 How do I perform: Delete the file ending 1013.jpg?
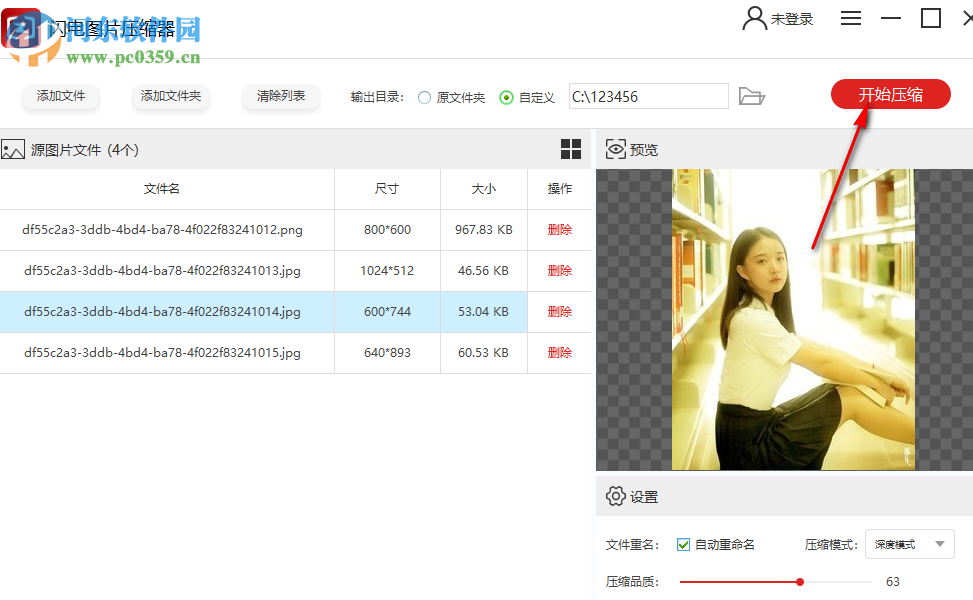click(559, 271)
